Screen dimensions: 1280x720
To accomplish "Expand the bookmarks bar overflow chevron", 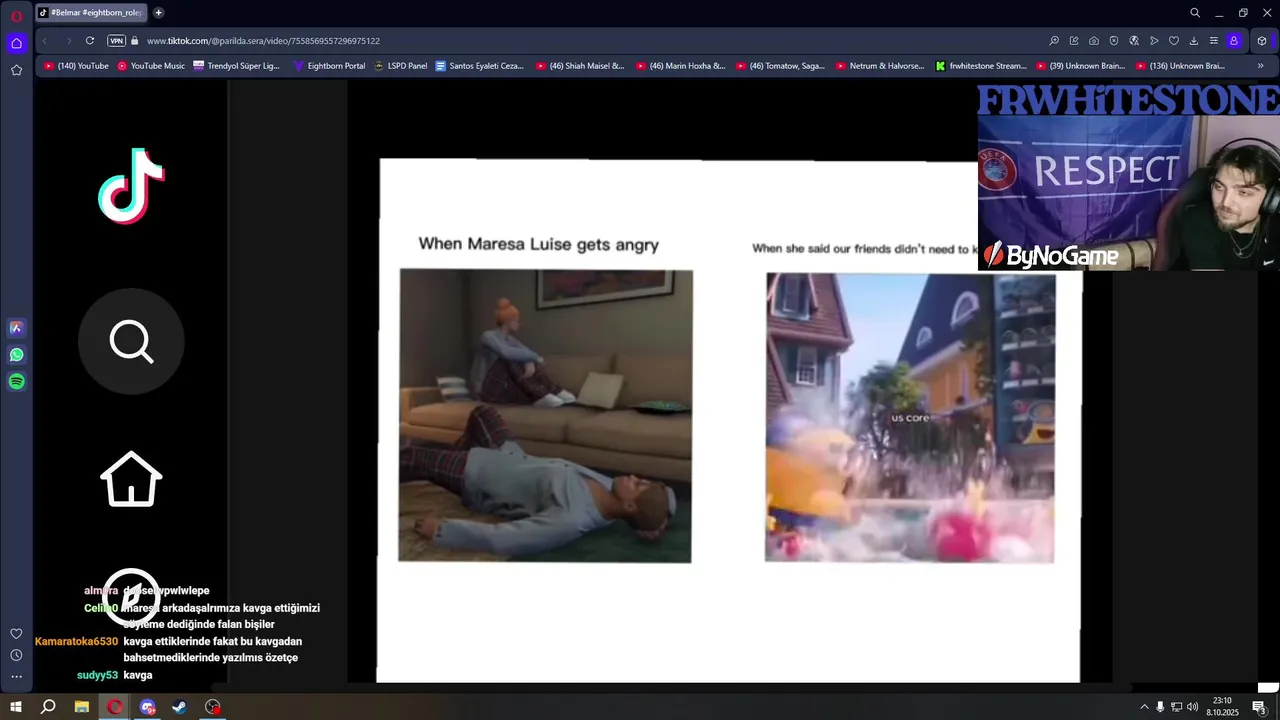I will pyautogui.click(x=1261, y=66).
